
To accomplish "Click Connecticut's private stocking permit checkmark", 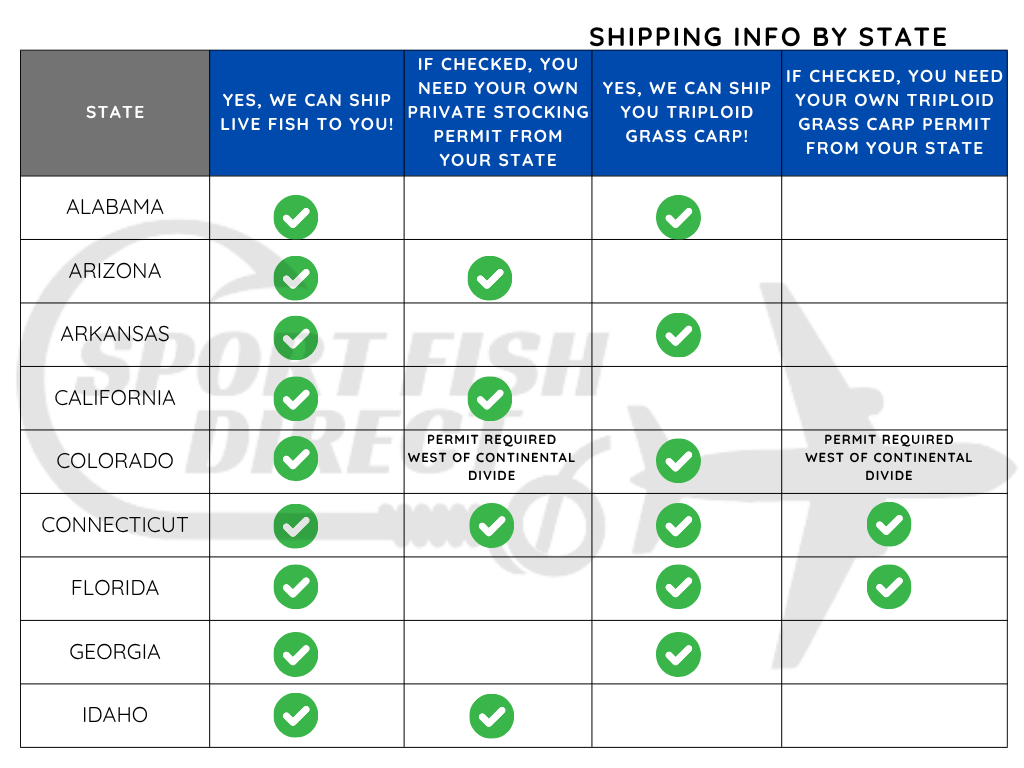I will (x=490, y=524).
